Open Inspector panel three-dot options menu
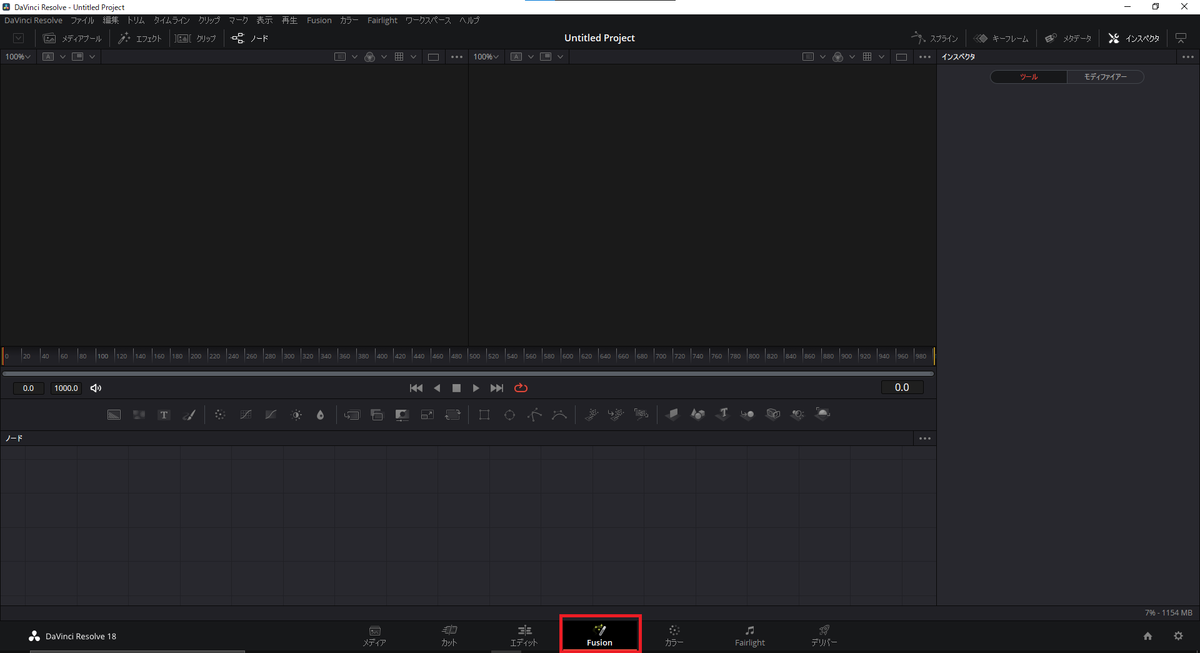 click(x=1187, y=57)
